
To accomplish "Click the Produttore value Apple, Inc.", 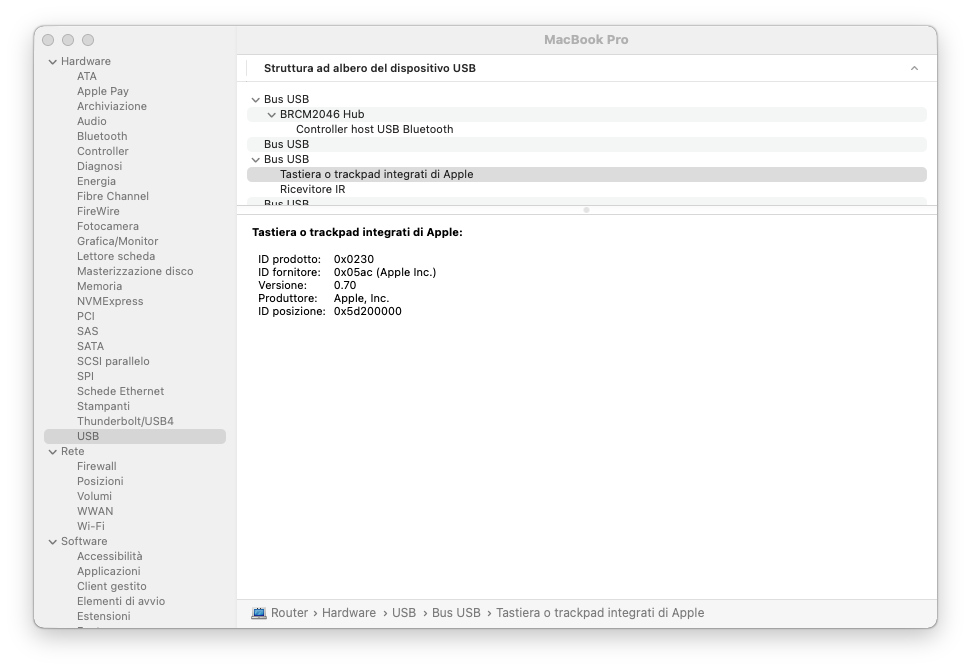I will [x=361, y=298].
